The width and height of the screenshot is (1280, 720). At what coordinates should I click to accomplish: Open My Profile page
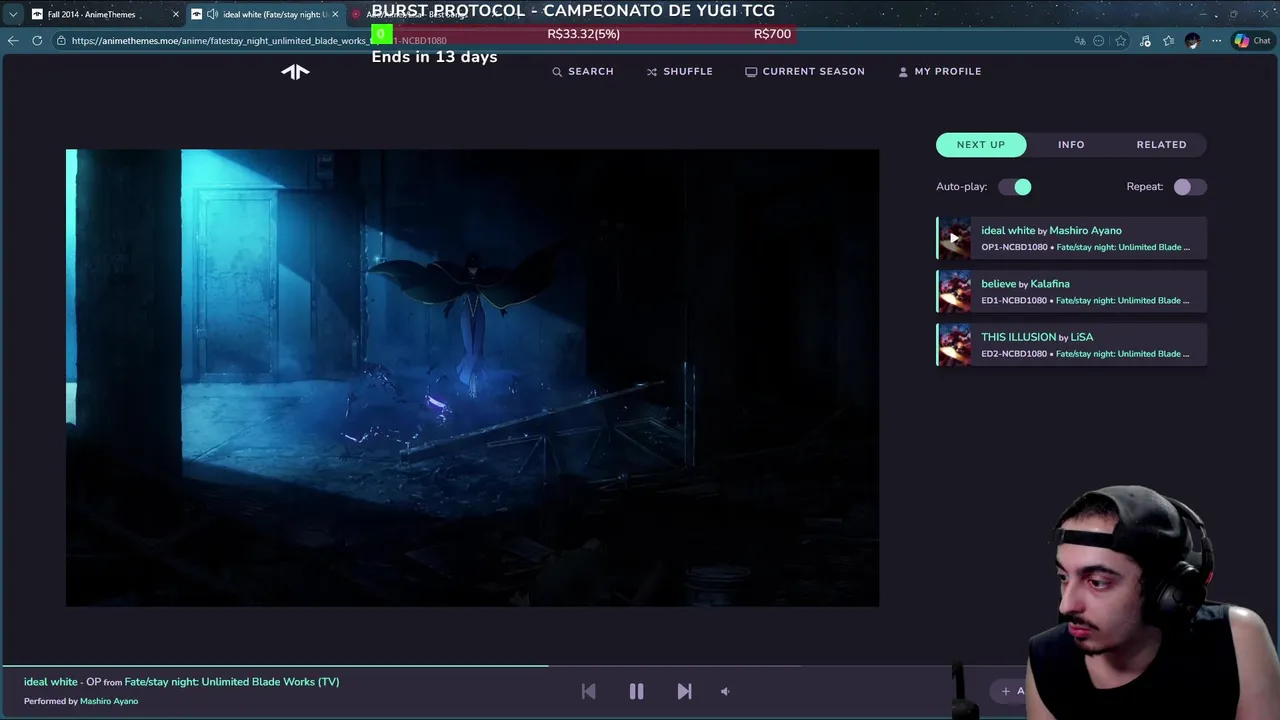click(940, 71)
